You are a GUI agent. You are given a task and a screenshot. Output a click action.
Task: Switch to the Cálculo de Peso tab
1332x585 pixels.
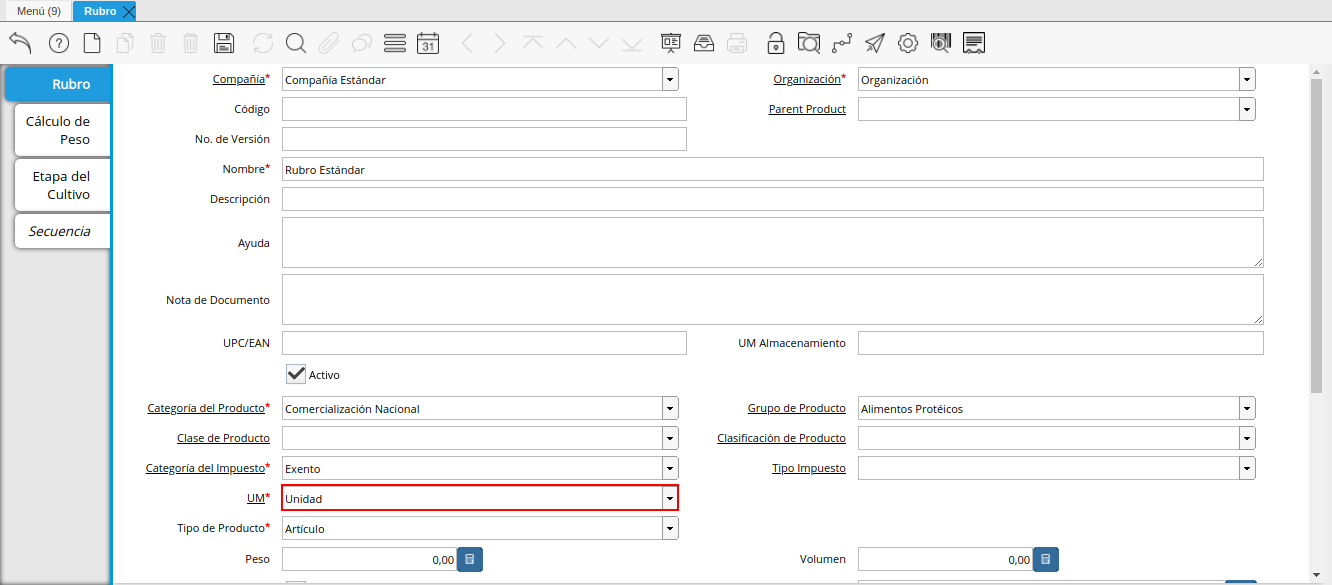(x=60, y=130)
